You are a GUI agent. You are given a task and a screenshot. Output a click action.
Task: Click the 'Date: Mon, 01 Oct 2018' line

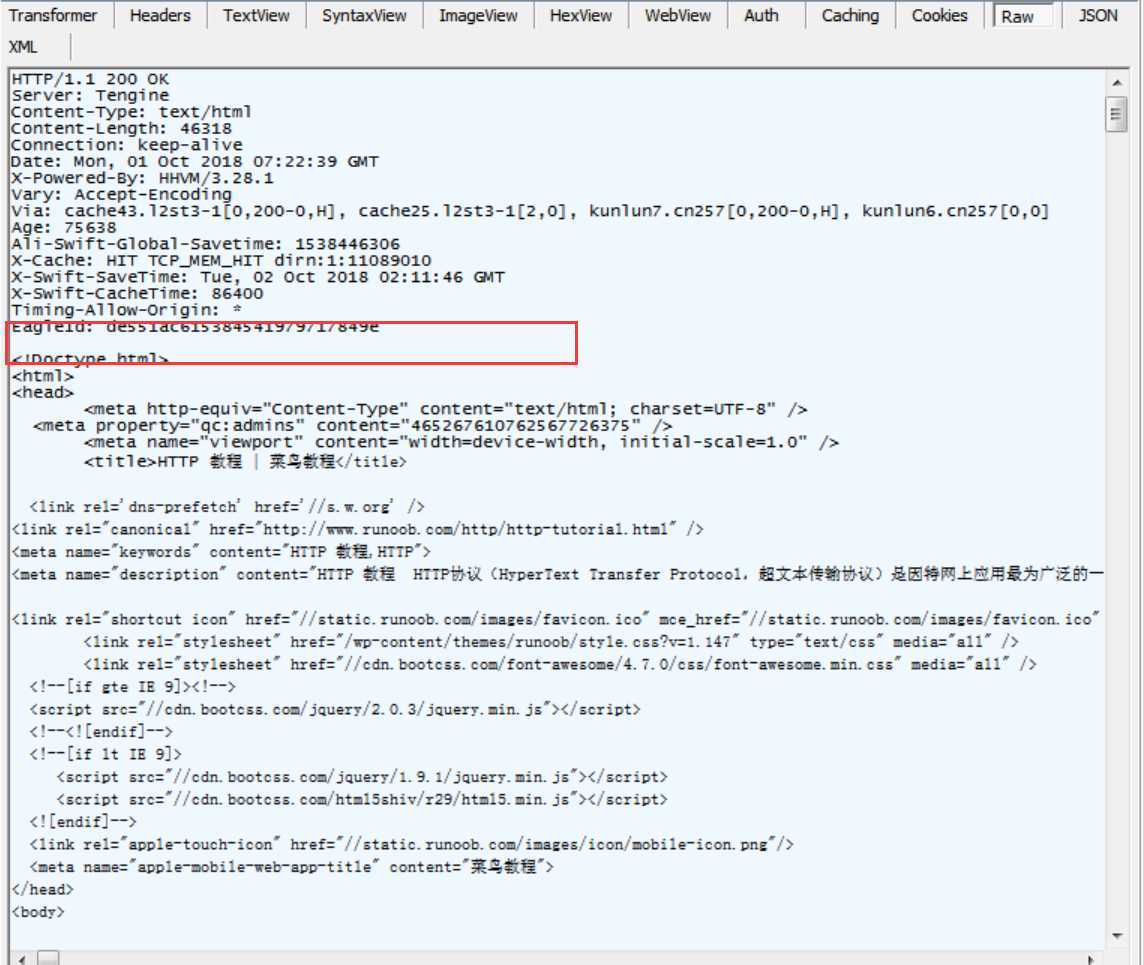pos(195,161)
